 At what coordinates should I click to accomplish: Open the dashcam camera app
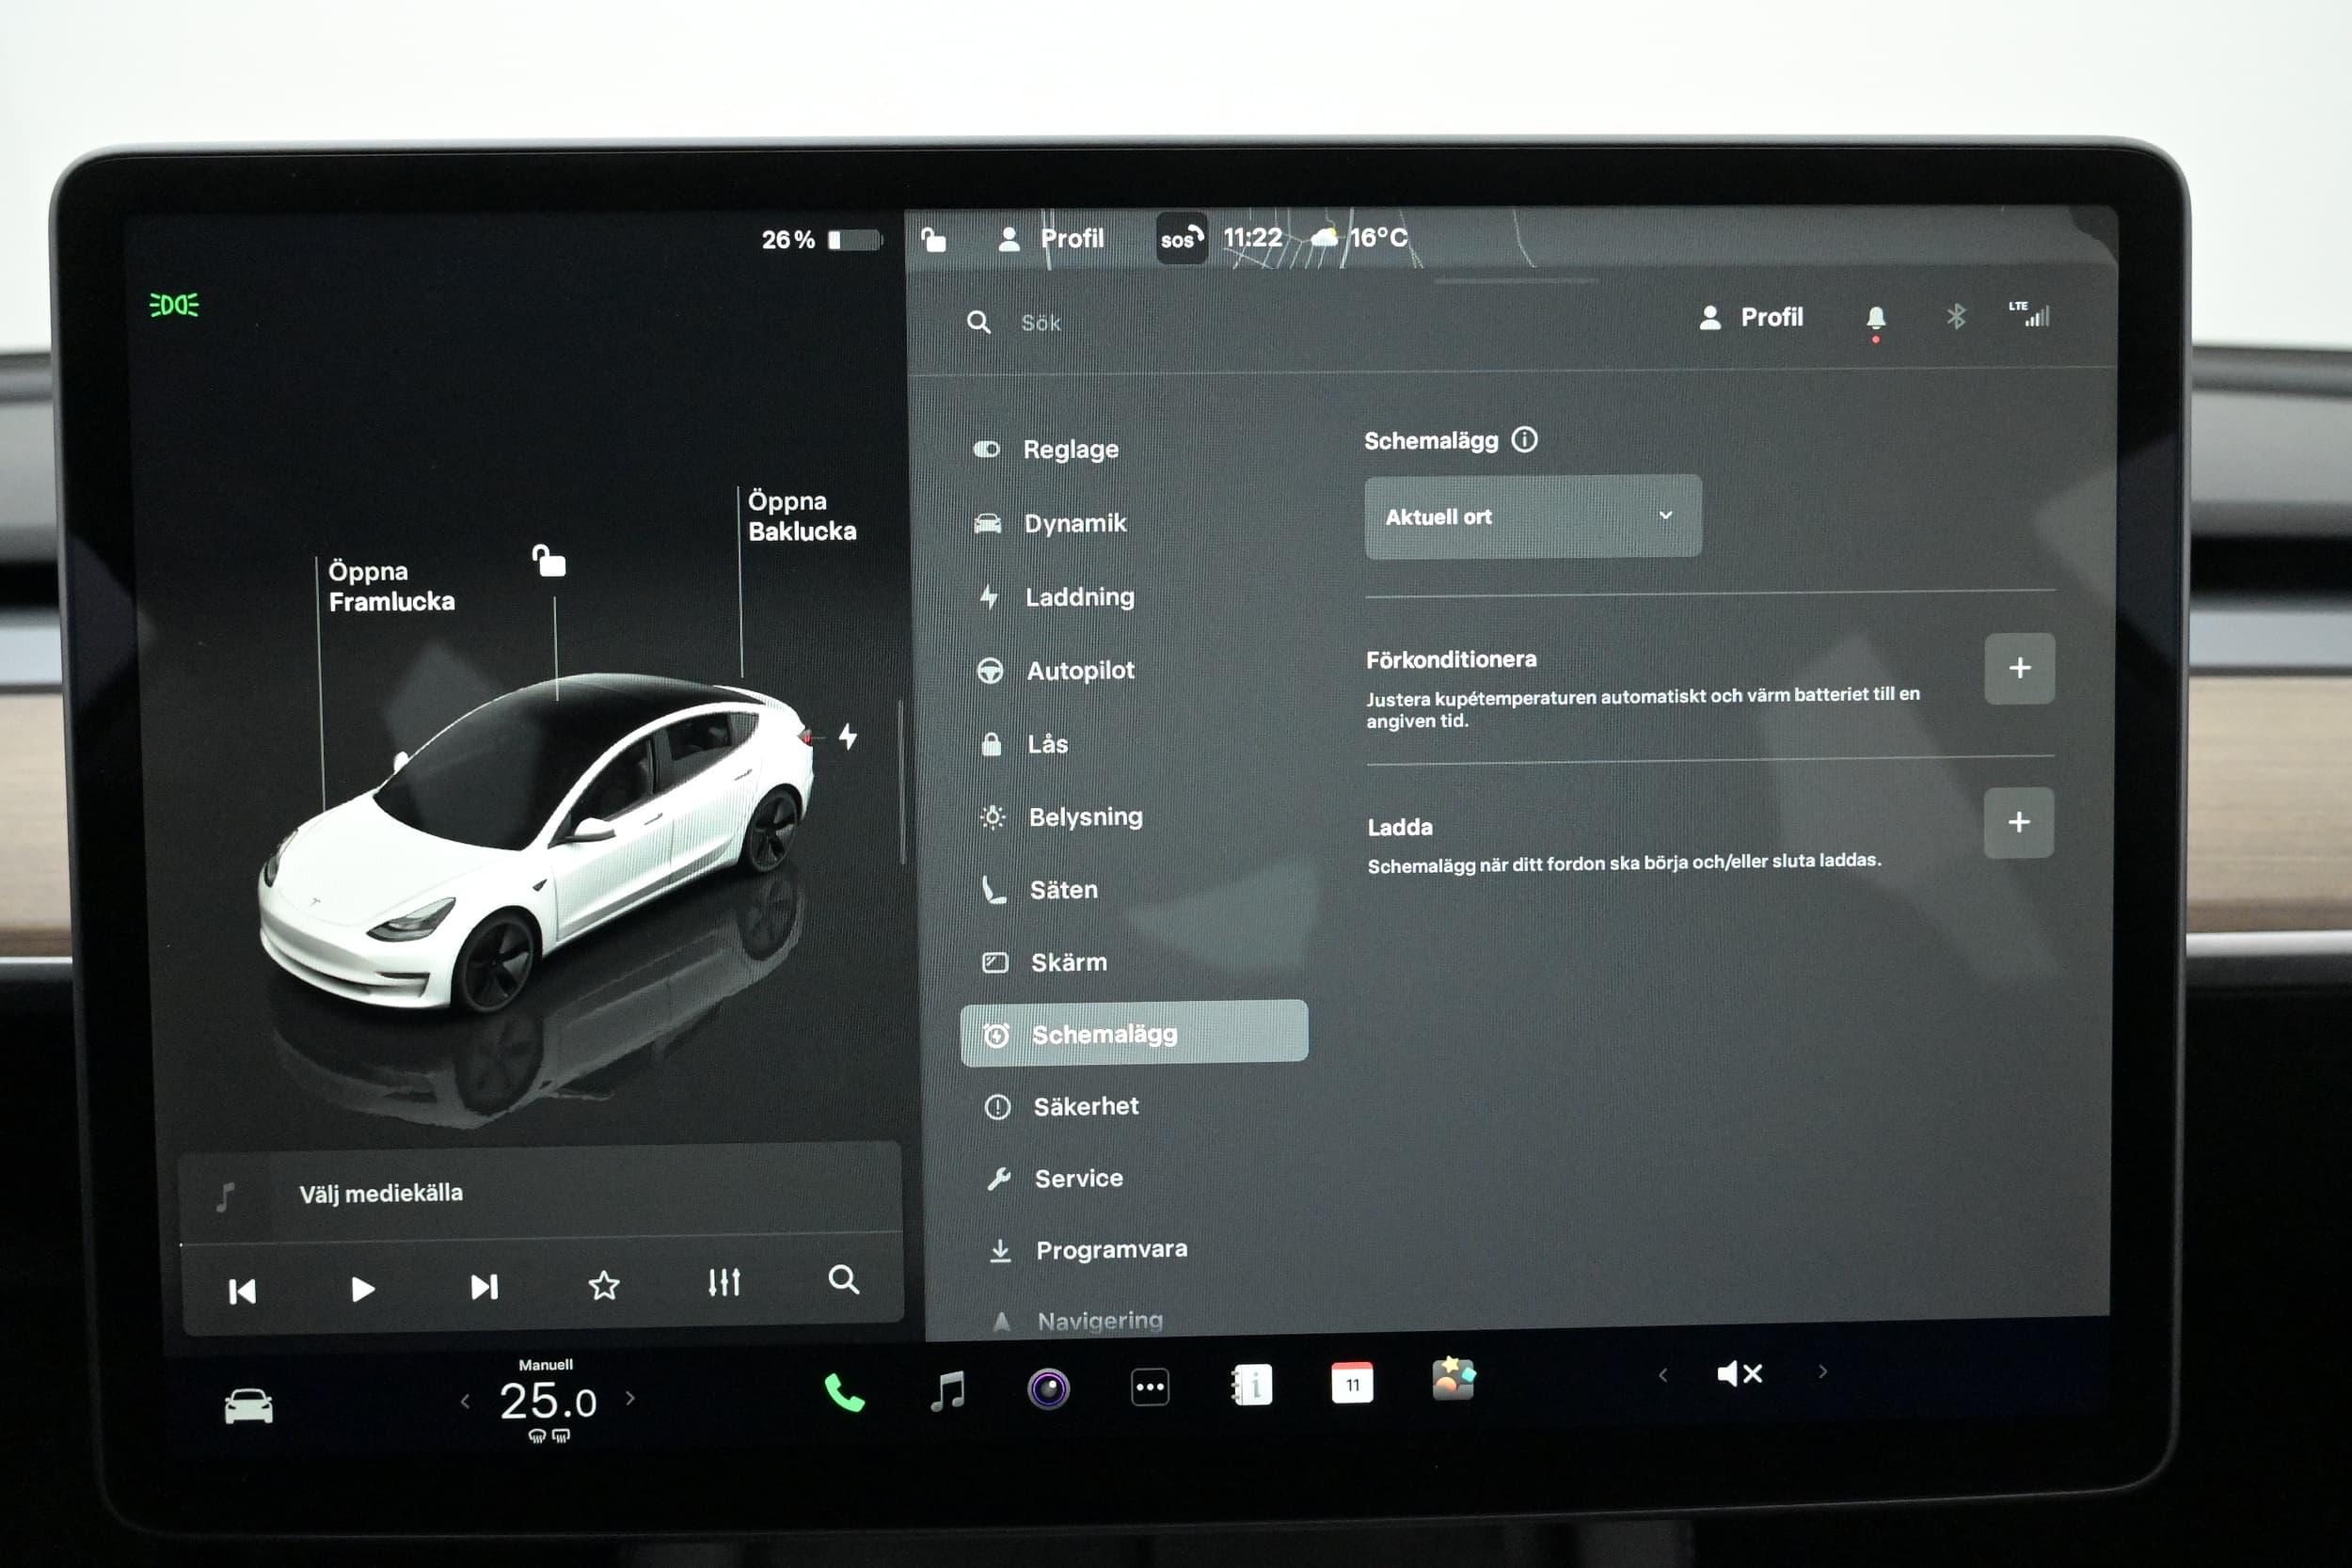point(1048,1388)
